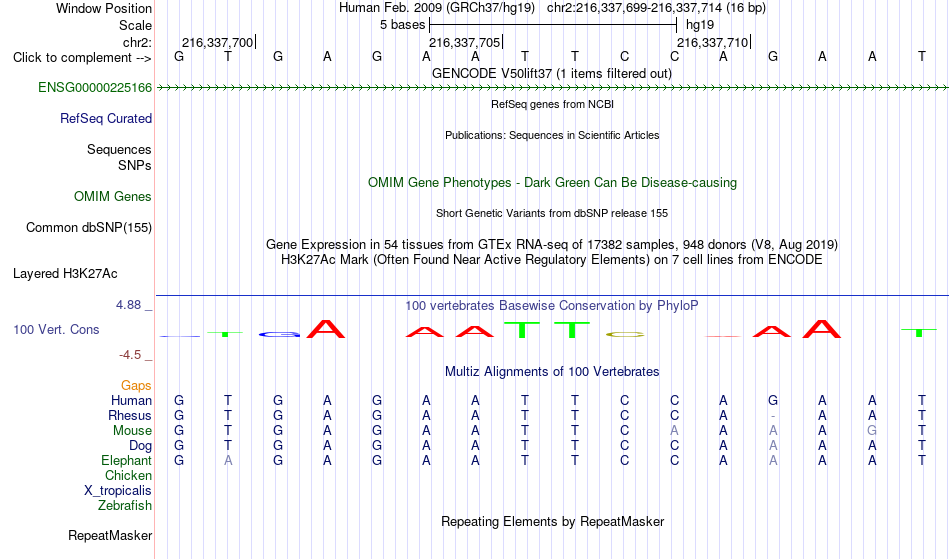Click the "OMIM Gene Phenotypes" dark green title

tap(552, 182)
